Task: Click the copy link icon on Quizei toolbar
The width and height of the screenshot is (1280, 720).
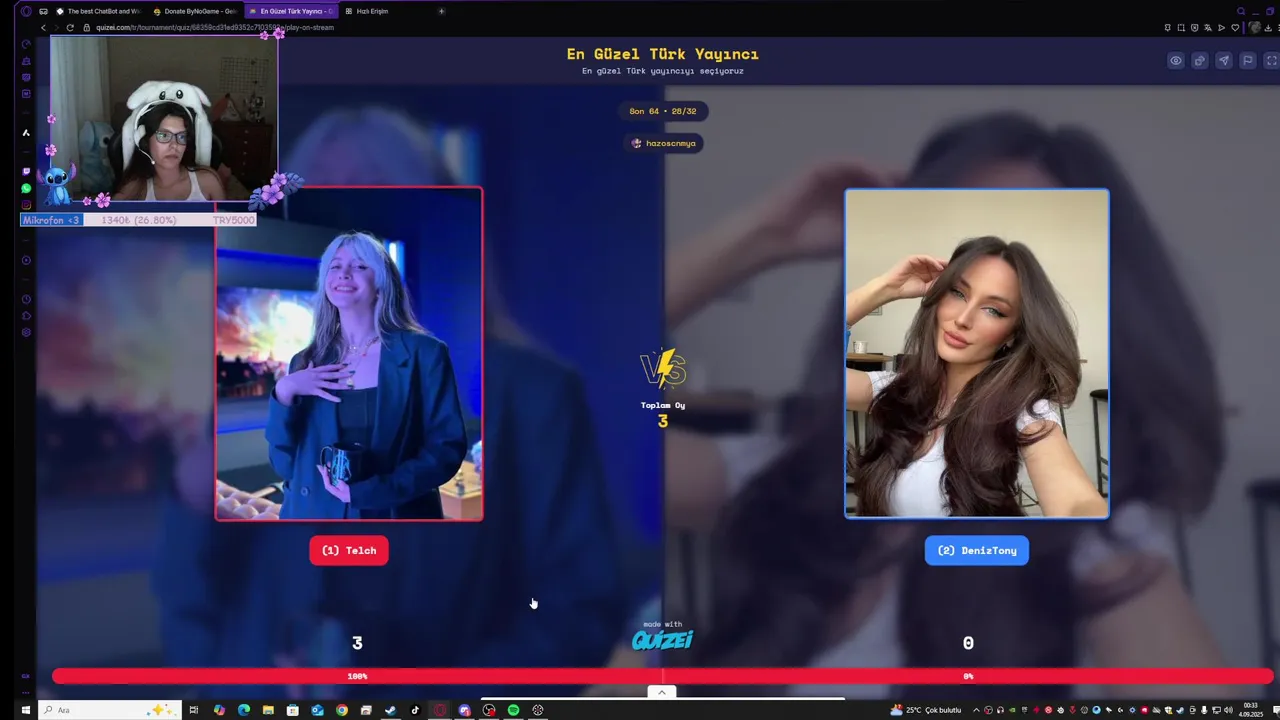Action: (x=1200, y=61)
